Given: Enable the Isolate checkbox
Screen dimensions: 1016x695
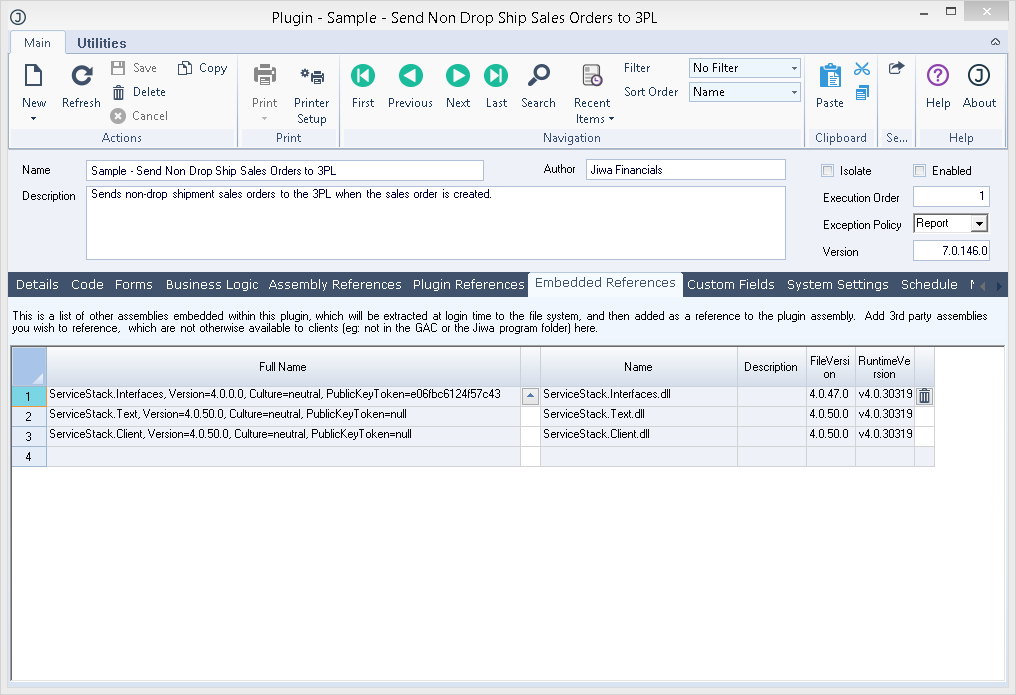Looking at the screenshot, I should pos(827,171).
